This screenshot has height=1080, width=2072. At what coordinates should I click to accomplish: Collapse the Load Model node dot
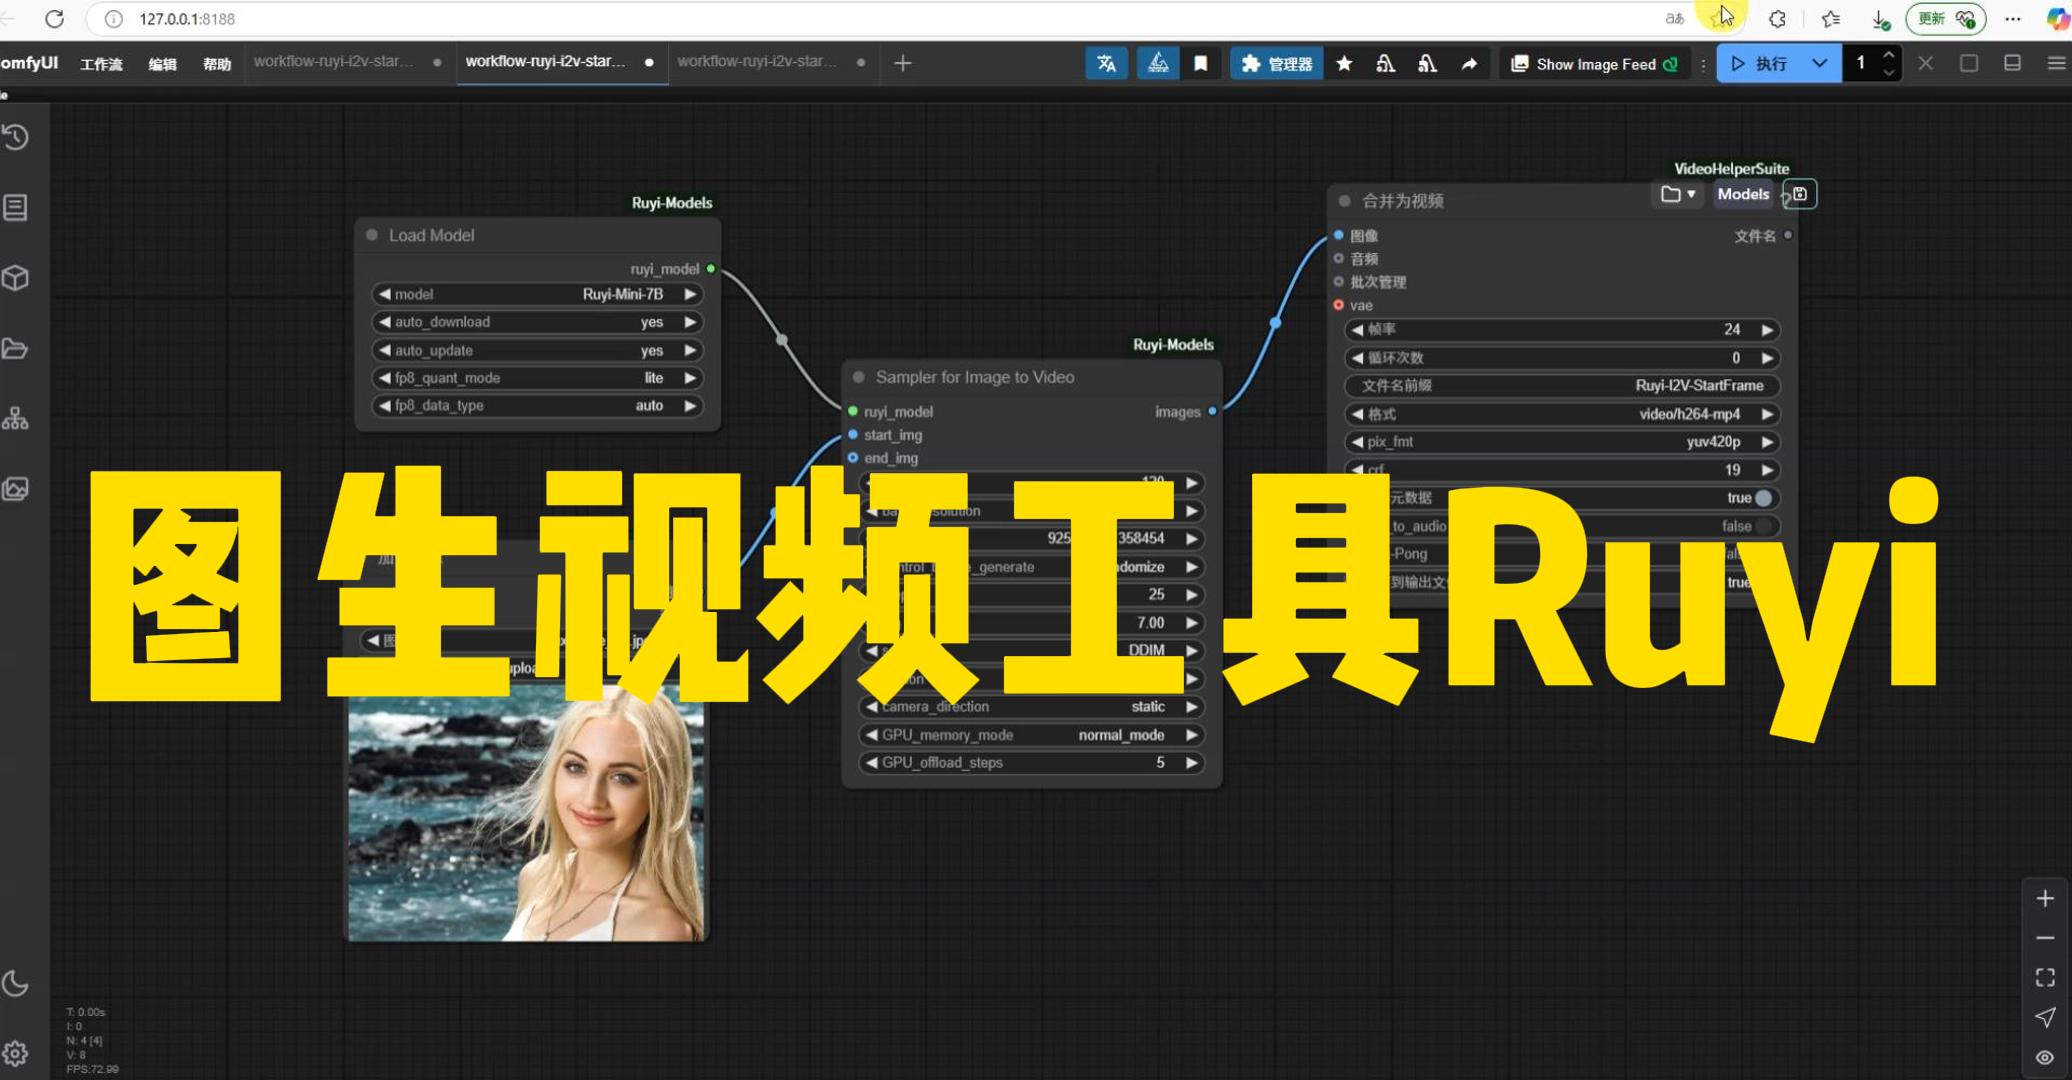click(x=372, y=235)
